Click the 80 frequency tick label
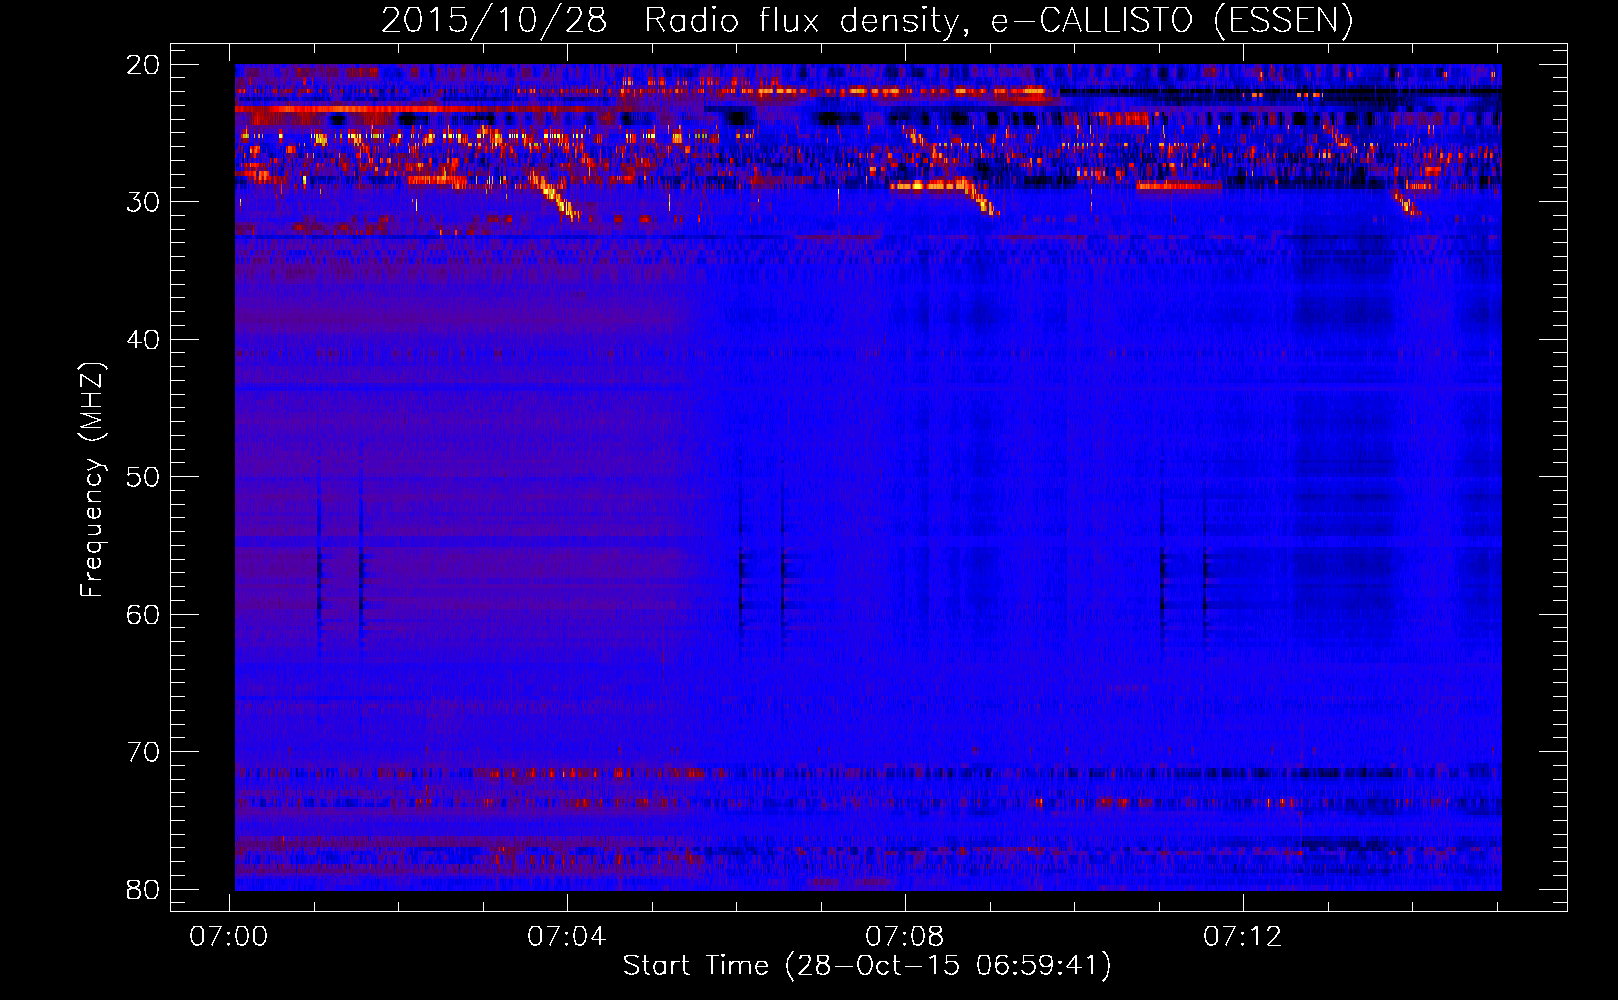Viewport: 1618px width, 1000px height. pyautogui.click(x=143, y=890)
